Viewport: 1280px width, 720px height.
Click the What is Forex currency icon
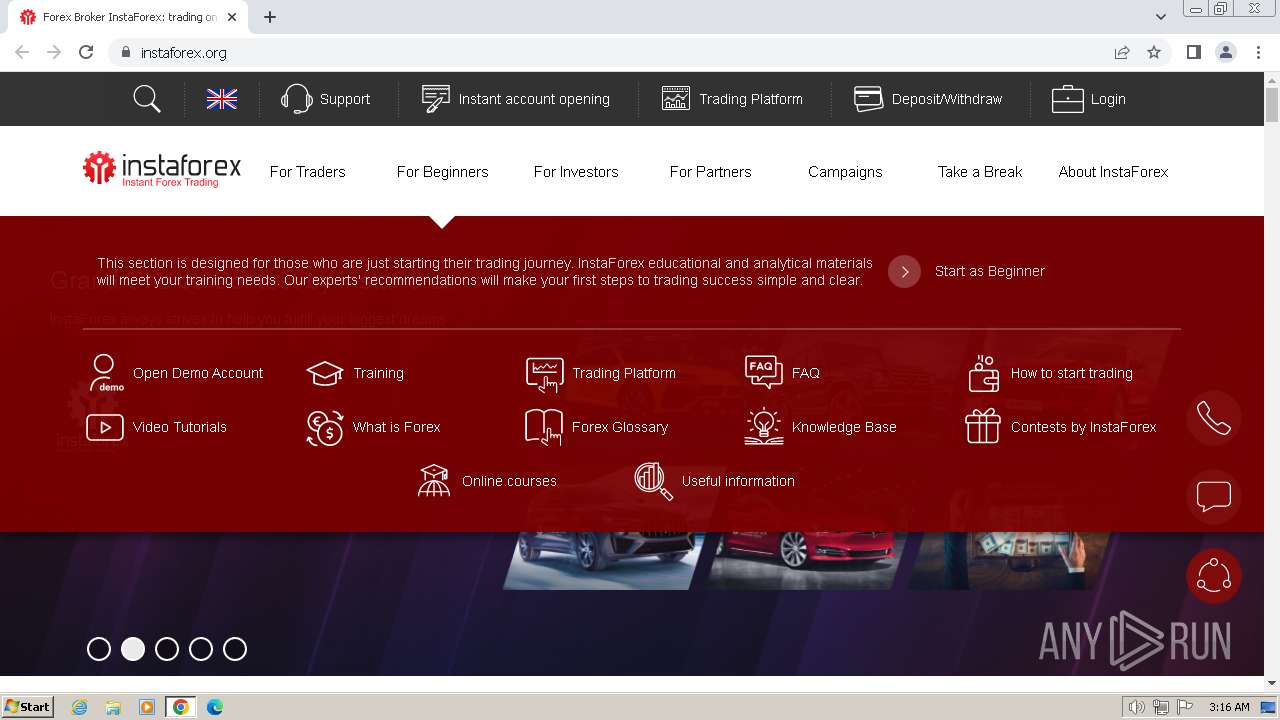pyautogui.click(x=325, y=427)
